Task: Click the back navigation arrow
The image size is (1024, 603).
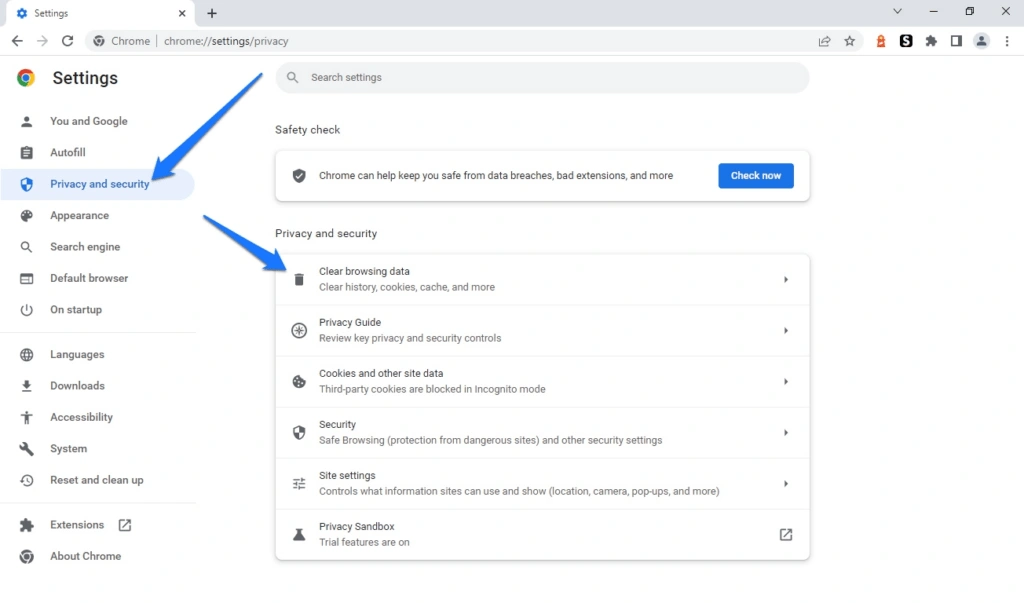Action: point(17,41)
